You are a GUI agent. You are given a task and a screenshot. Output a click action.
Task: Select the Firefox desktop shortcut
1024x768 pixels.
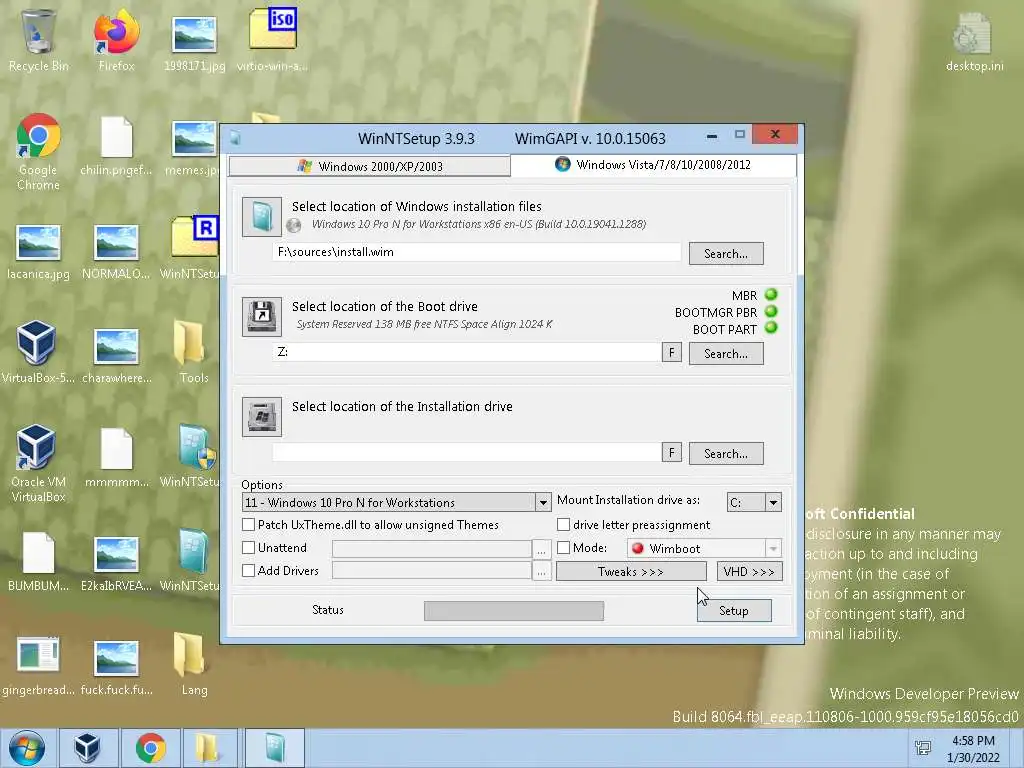point(116,39)
